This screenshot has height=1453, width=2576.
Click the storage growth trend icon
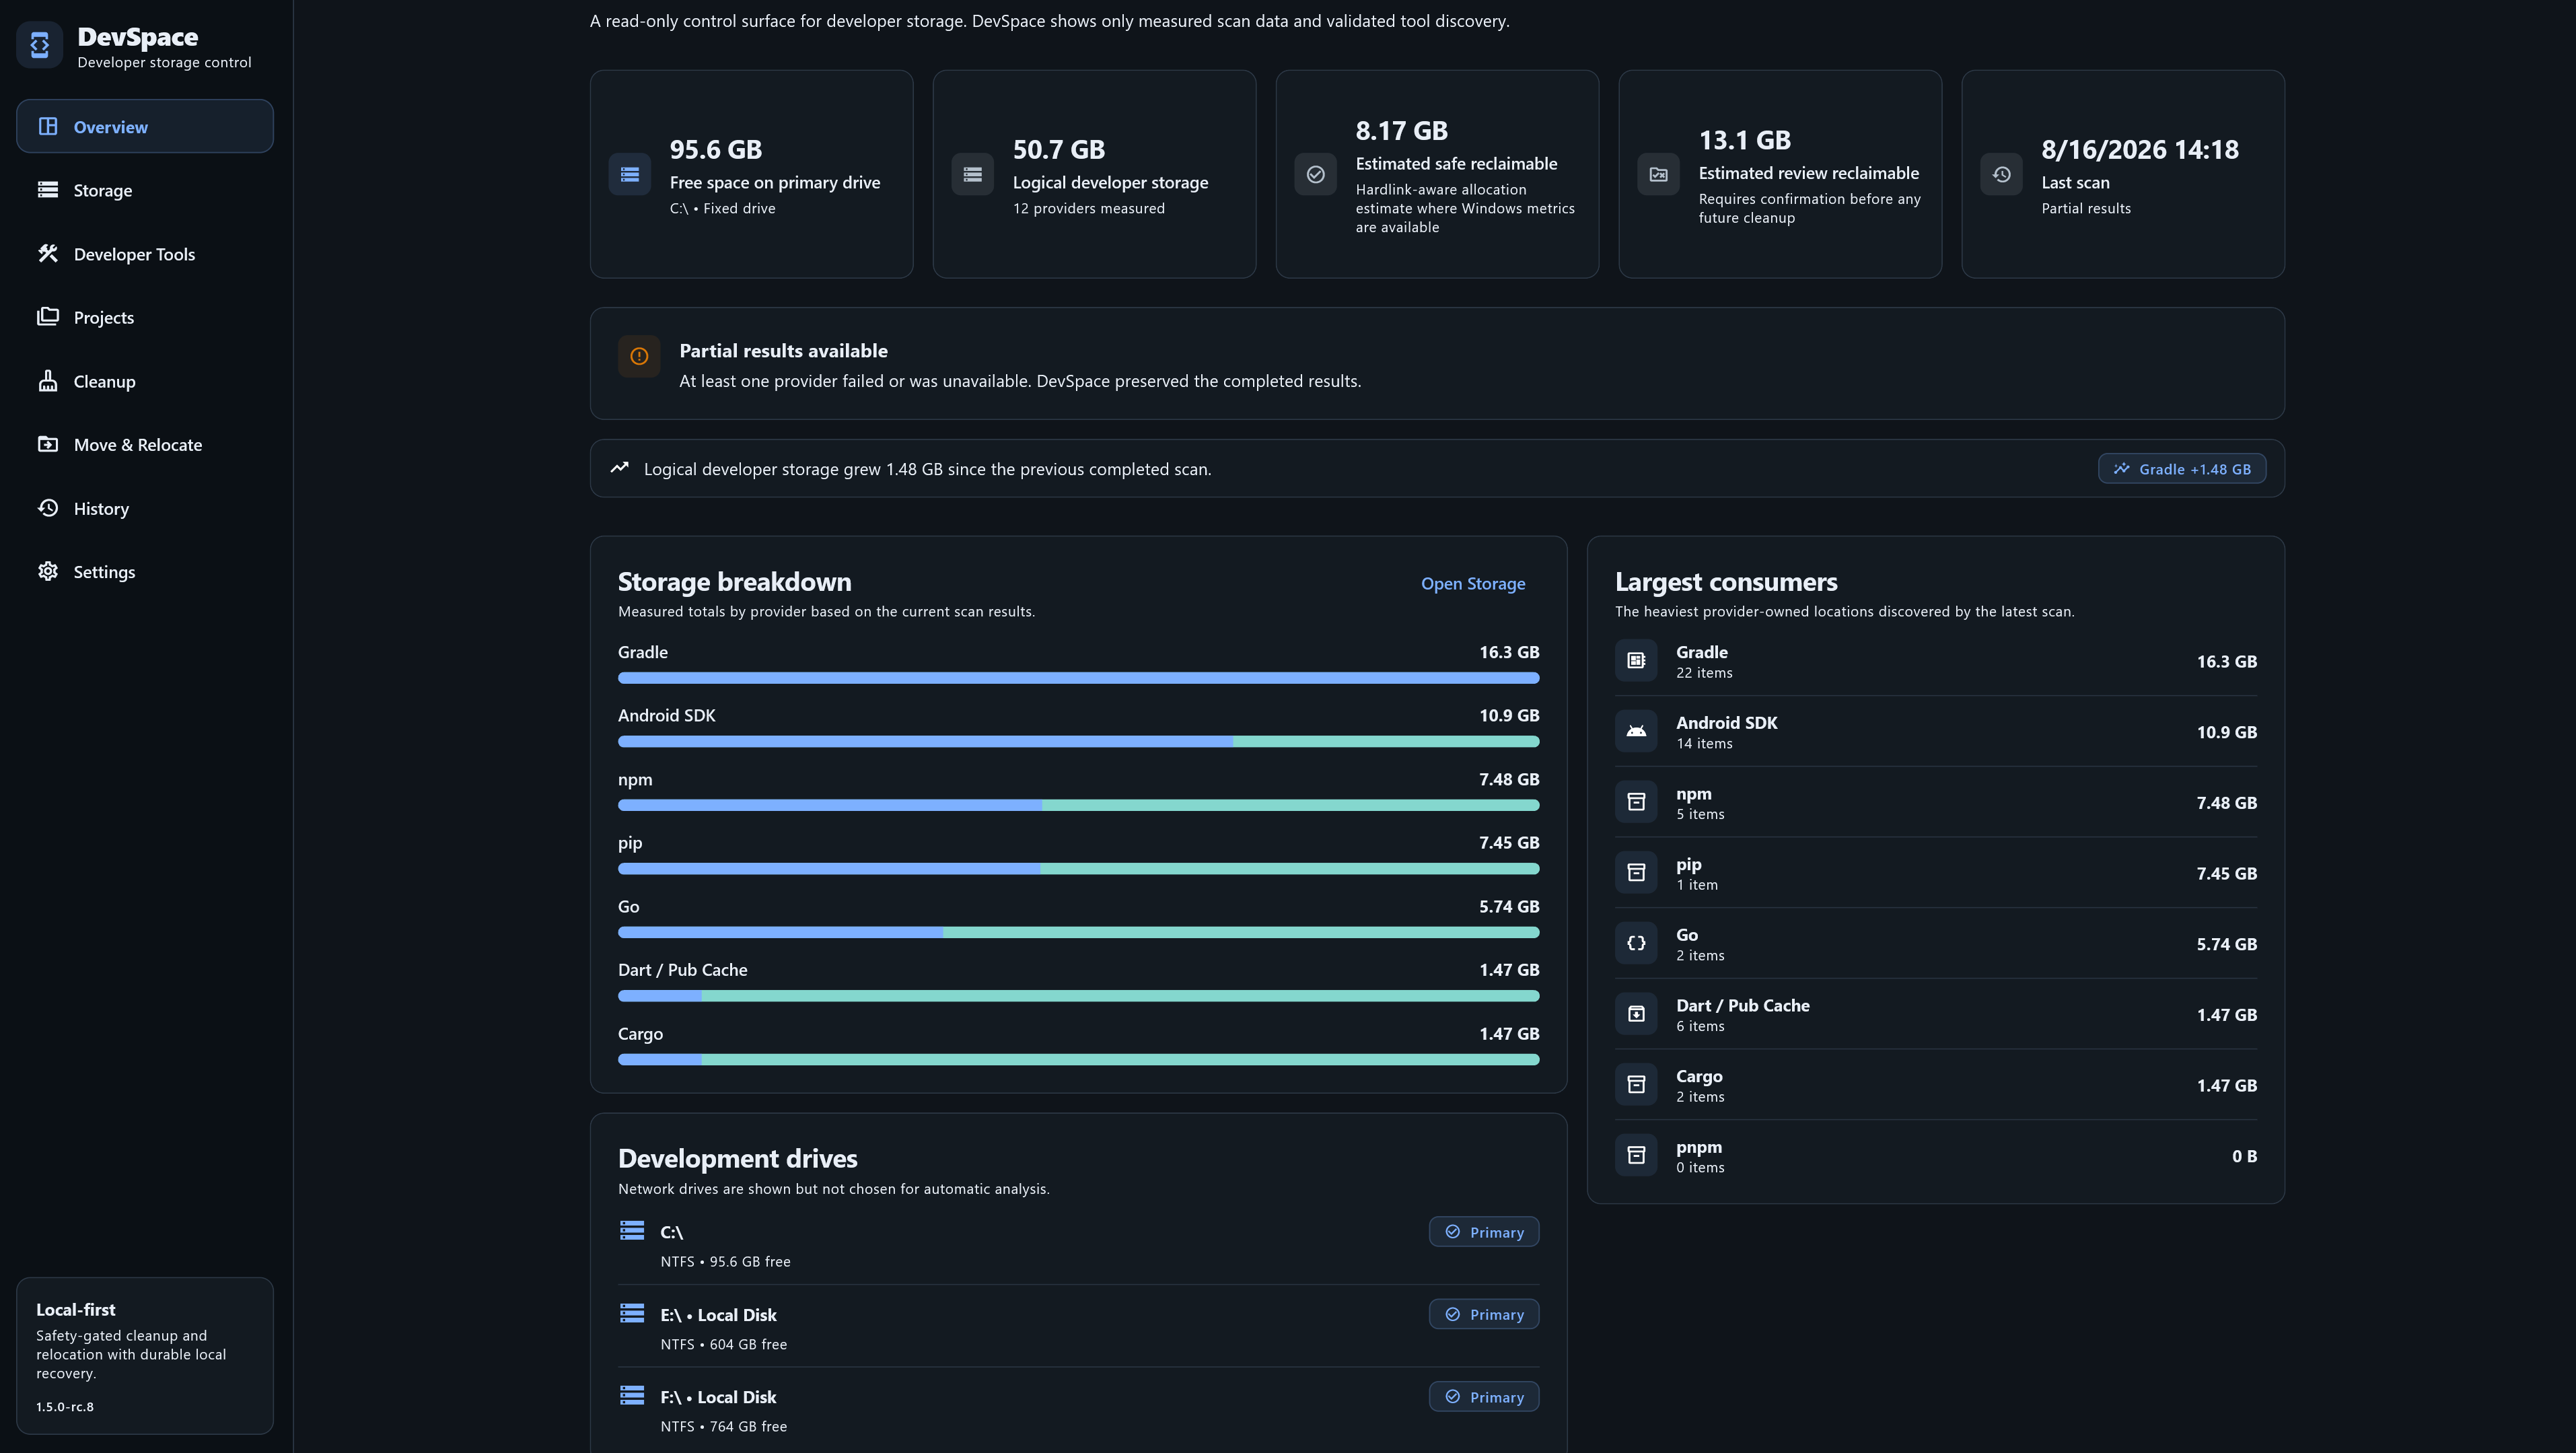[620, 467]
